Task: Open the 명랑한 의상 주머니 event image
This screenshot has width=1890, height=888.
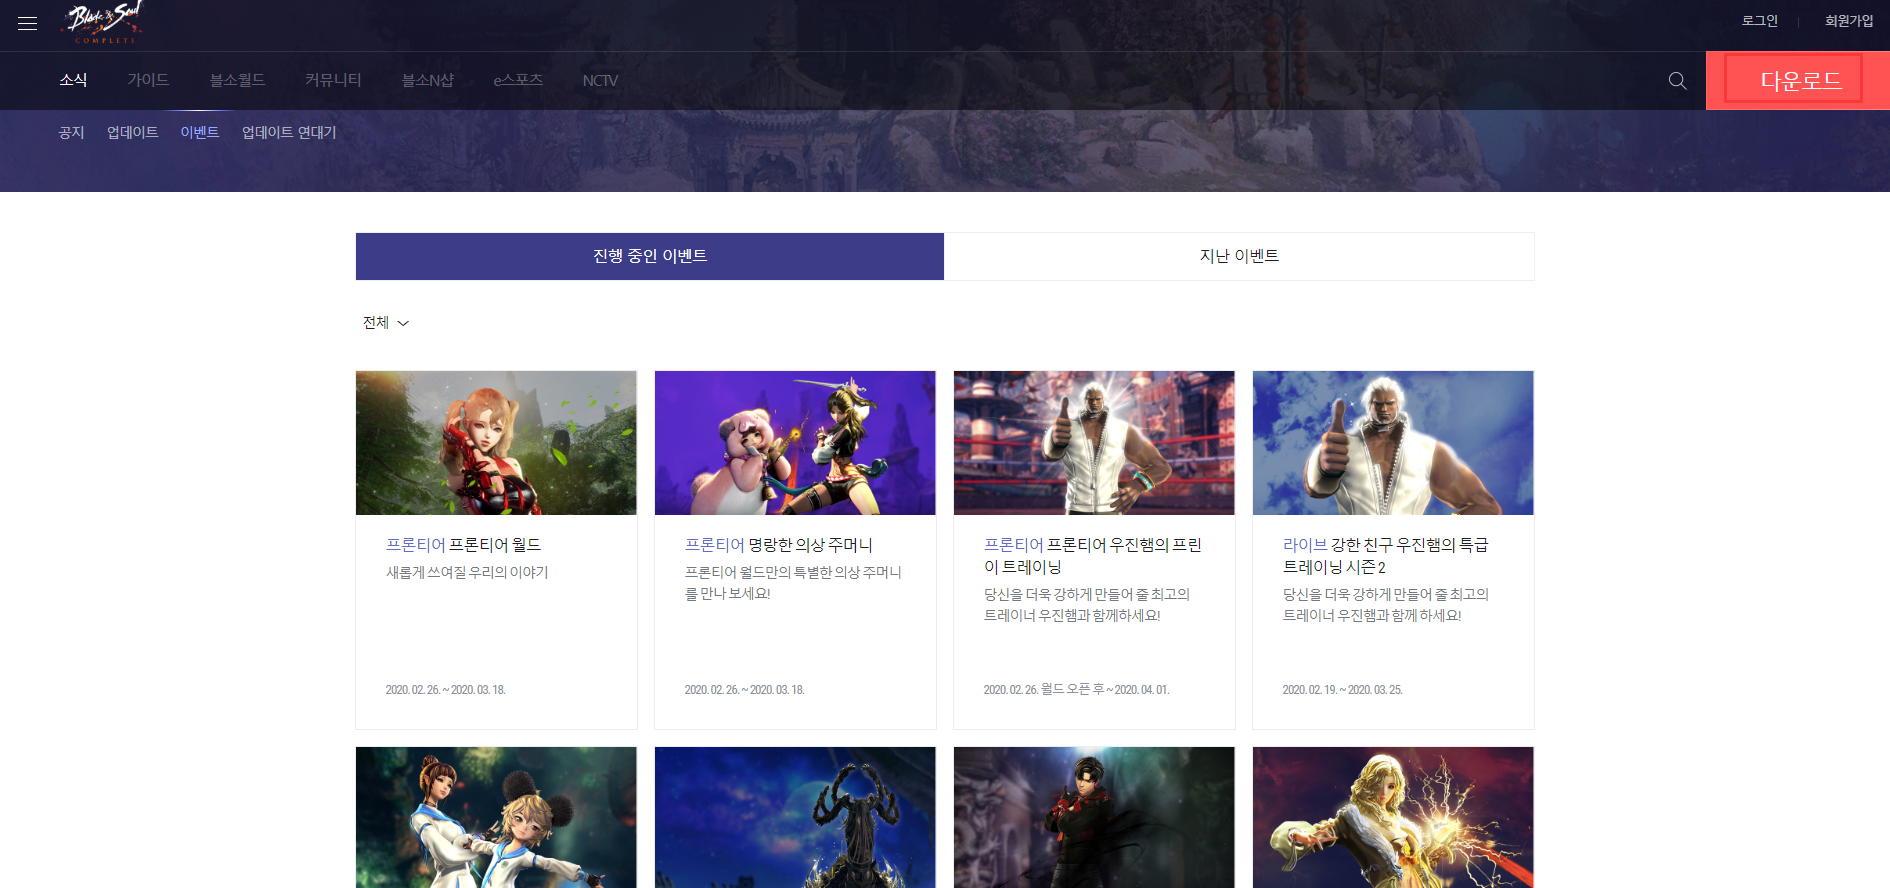Action: point(795,443)
